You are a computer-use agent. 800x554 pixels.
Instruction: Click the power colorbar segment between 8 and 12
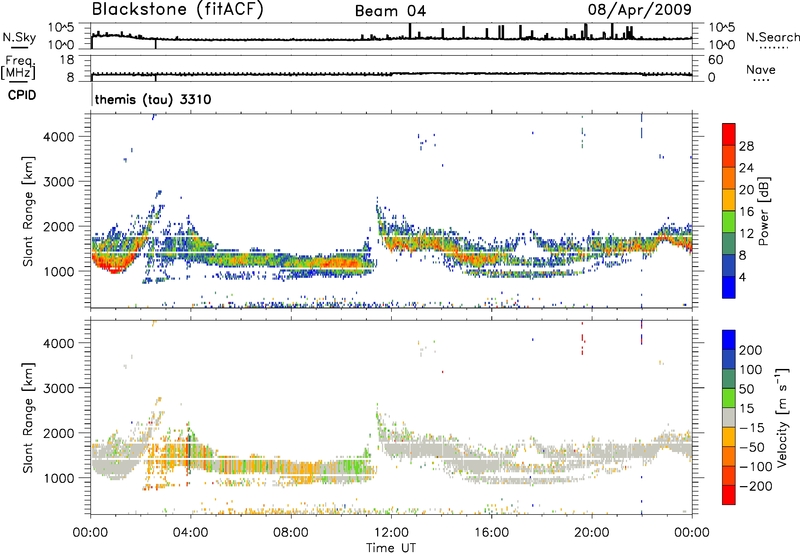729,244
